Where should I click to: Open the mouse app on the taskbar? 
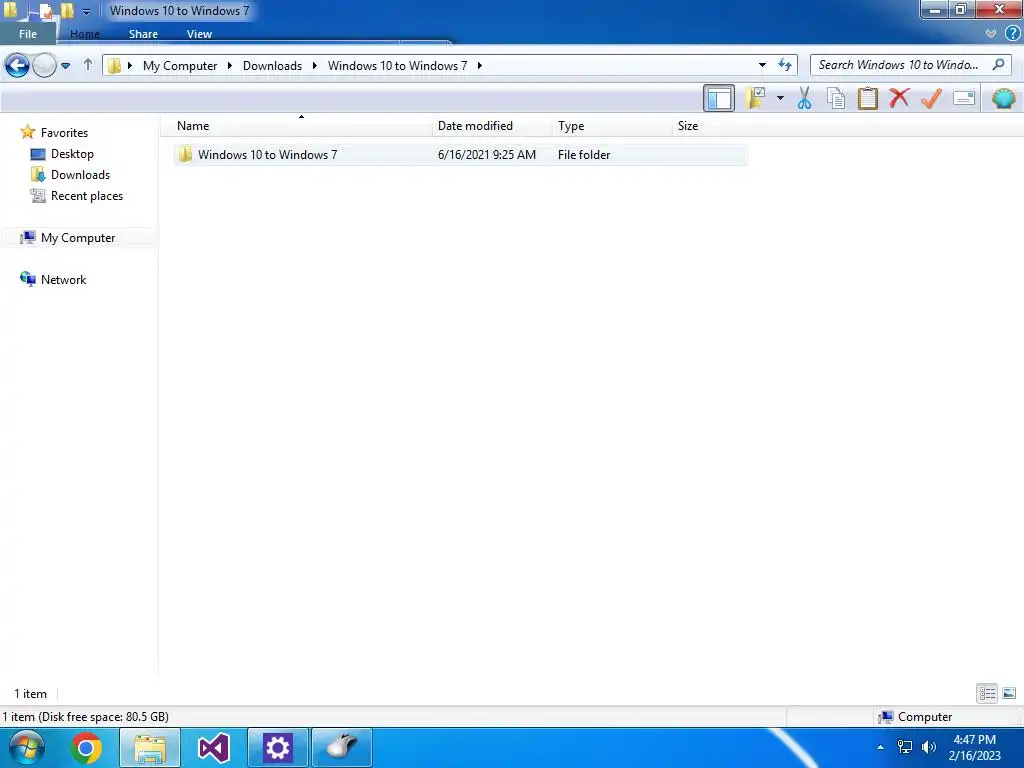tap(342, 748)
